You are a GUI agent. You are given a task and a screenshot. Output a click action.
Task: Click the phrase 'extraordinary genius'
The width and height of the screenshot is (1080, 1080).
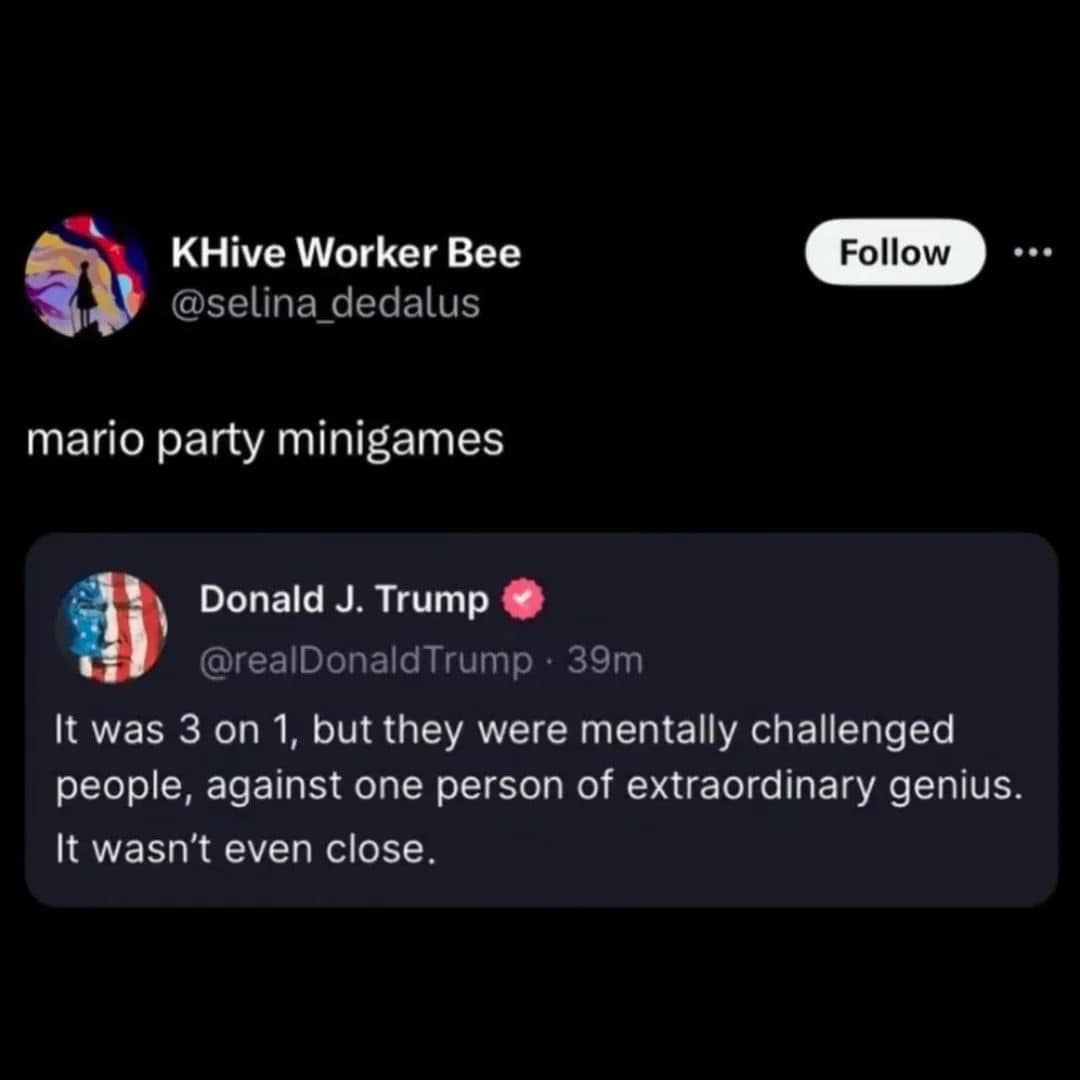(824, 787)
